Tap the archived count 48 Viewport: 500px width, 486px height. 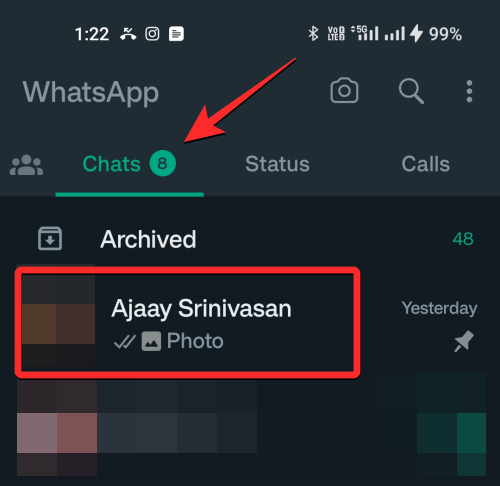(463, 239)
